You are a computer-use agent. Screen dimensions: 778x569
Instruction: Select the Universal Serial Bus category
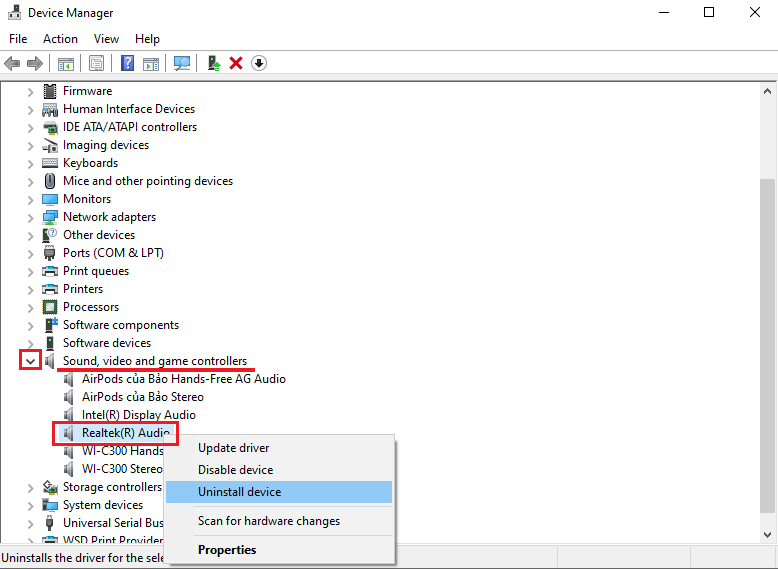tap(113, 523)
